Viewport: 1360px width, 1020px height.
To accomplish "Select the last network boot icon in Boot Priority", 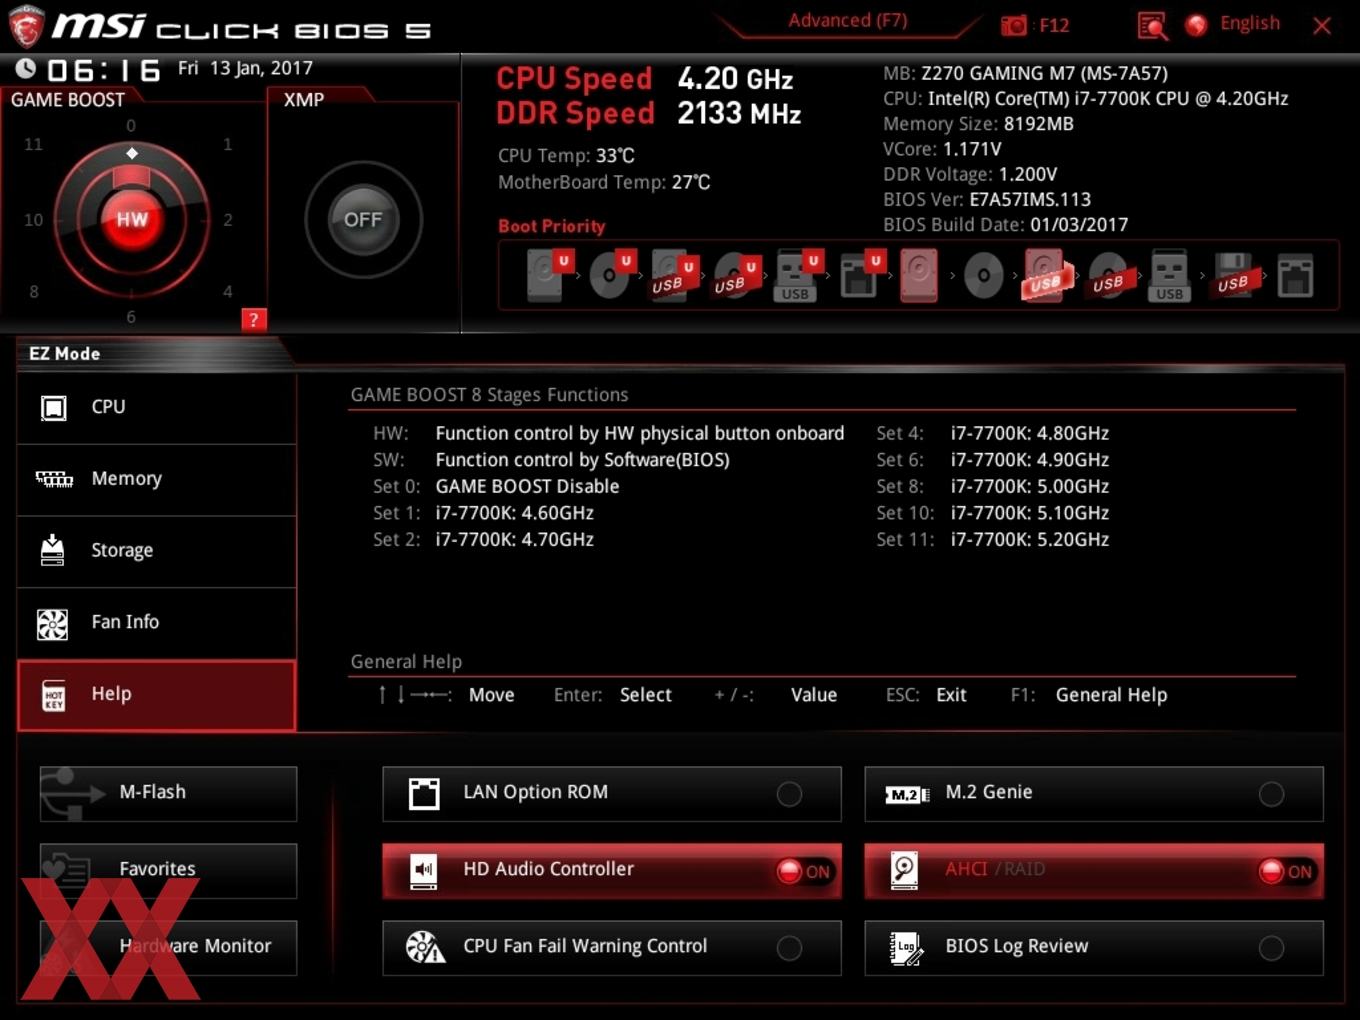I will (1295, 275).
